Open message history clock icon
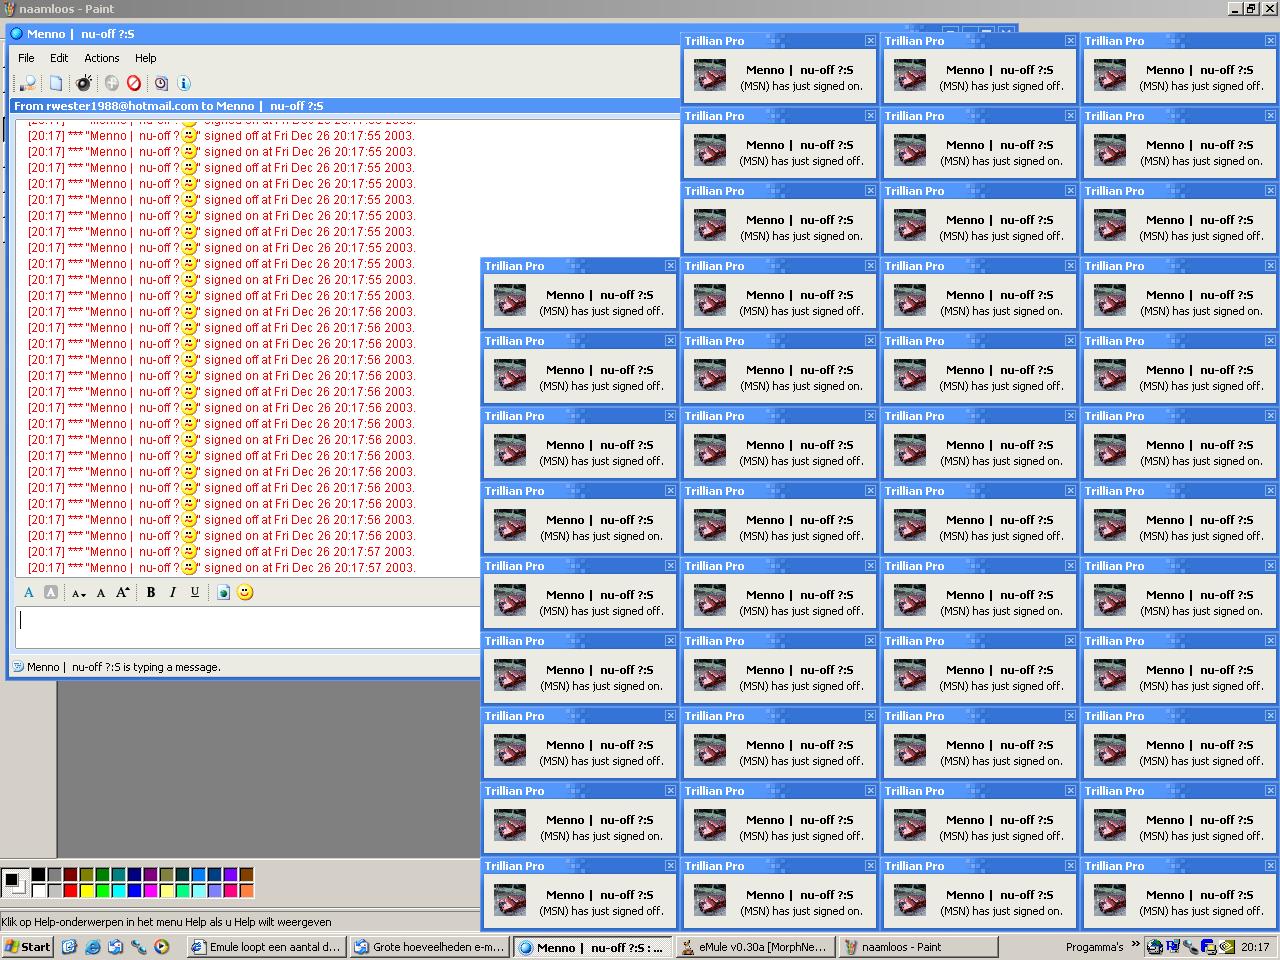The height and width of the screenshot is (960, 1280). [161, 83]
